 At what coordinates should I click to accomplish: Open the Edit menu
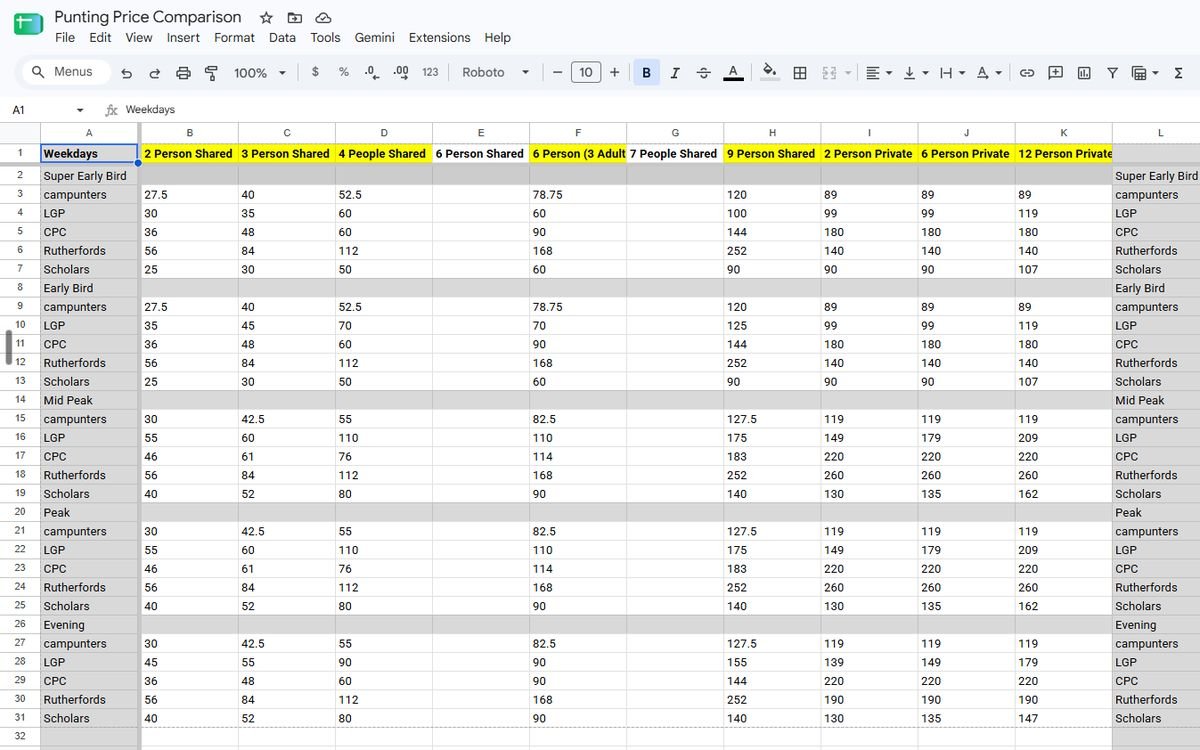100,38
